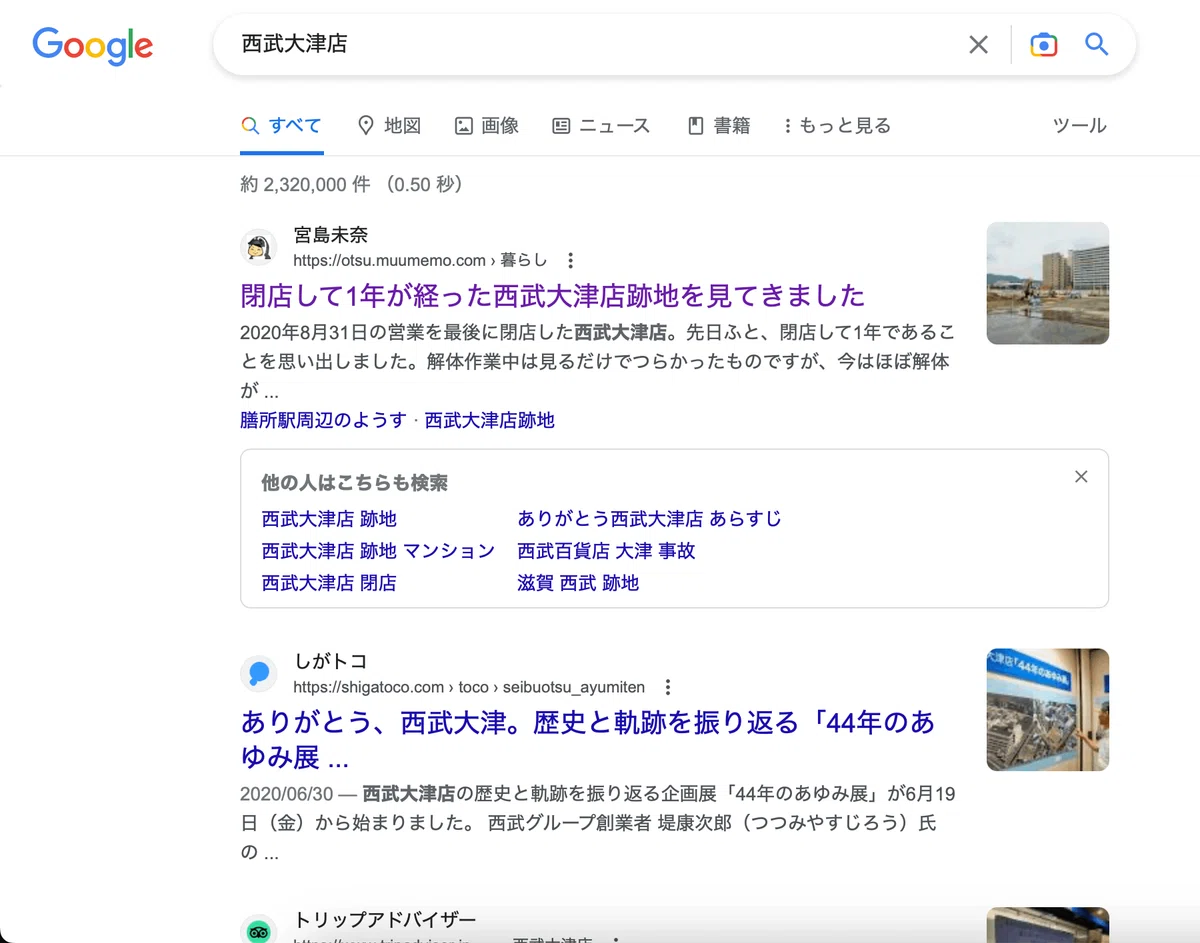Open three-dot menu for otsu.muumemo.com result
1200x943 pixels.
pos(570,261)
